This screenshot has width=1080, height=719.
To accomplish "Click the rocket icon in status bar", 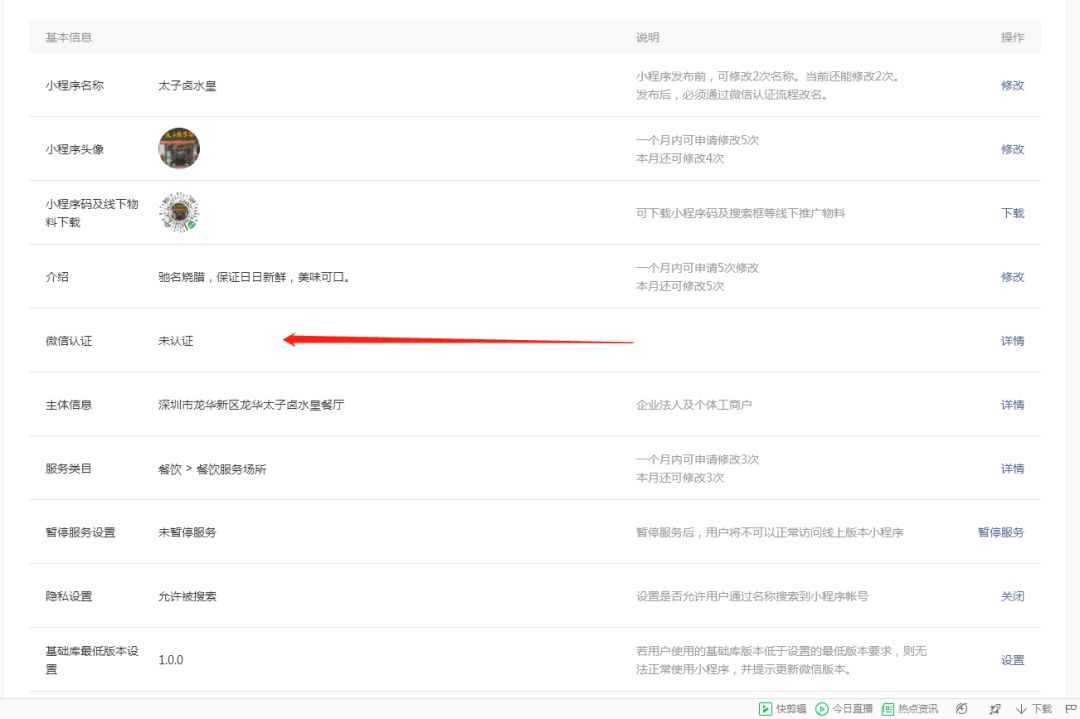I will [x=995, y=709].
